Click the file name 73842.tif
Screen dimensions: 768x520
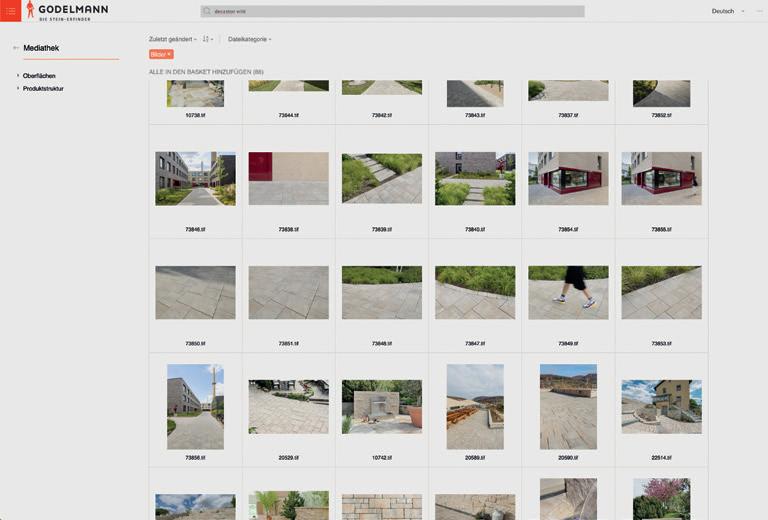point(382,115)
